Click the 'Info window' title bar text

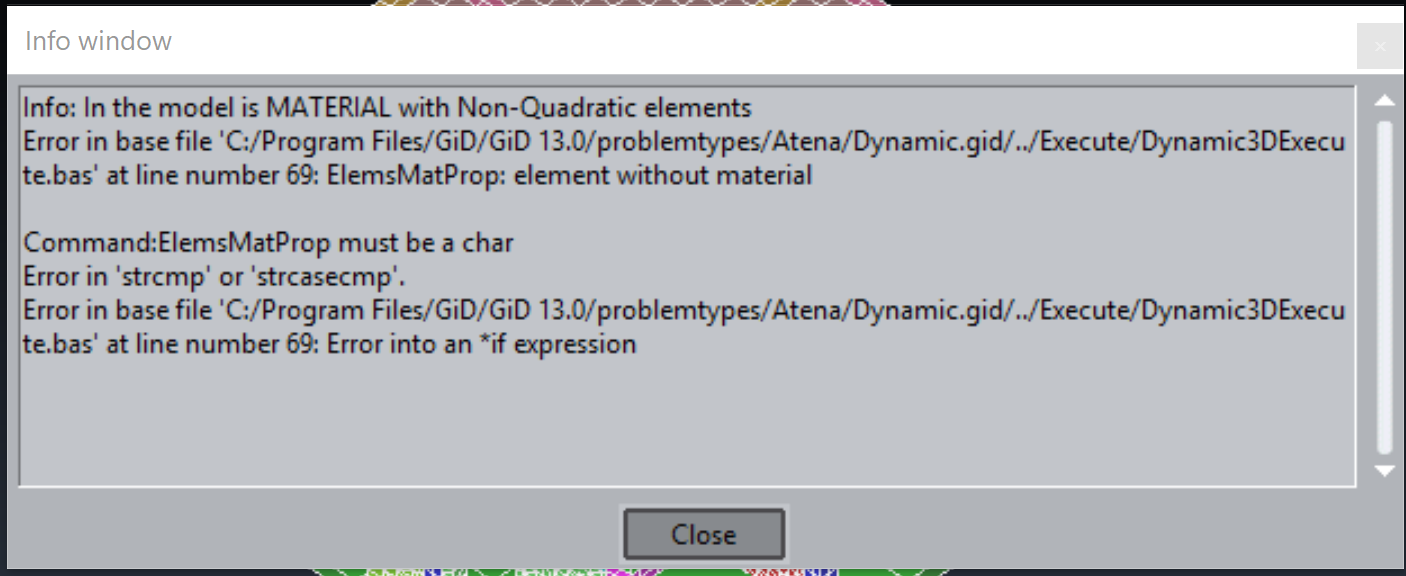98,41
